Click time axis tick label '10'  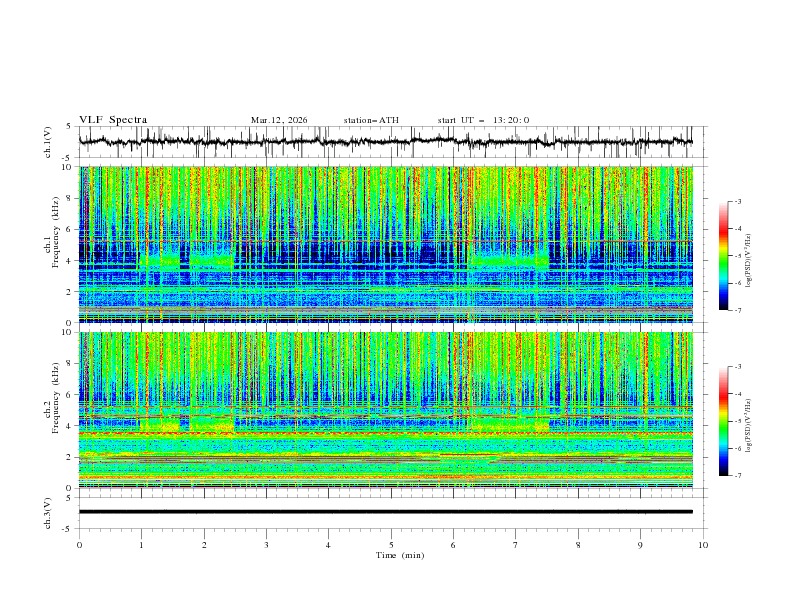pos(703,545)
